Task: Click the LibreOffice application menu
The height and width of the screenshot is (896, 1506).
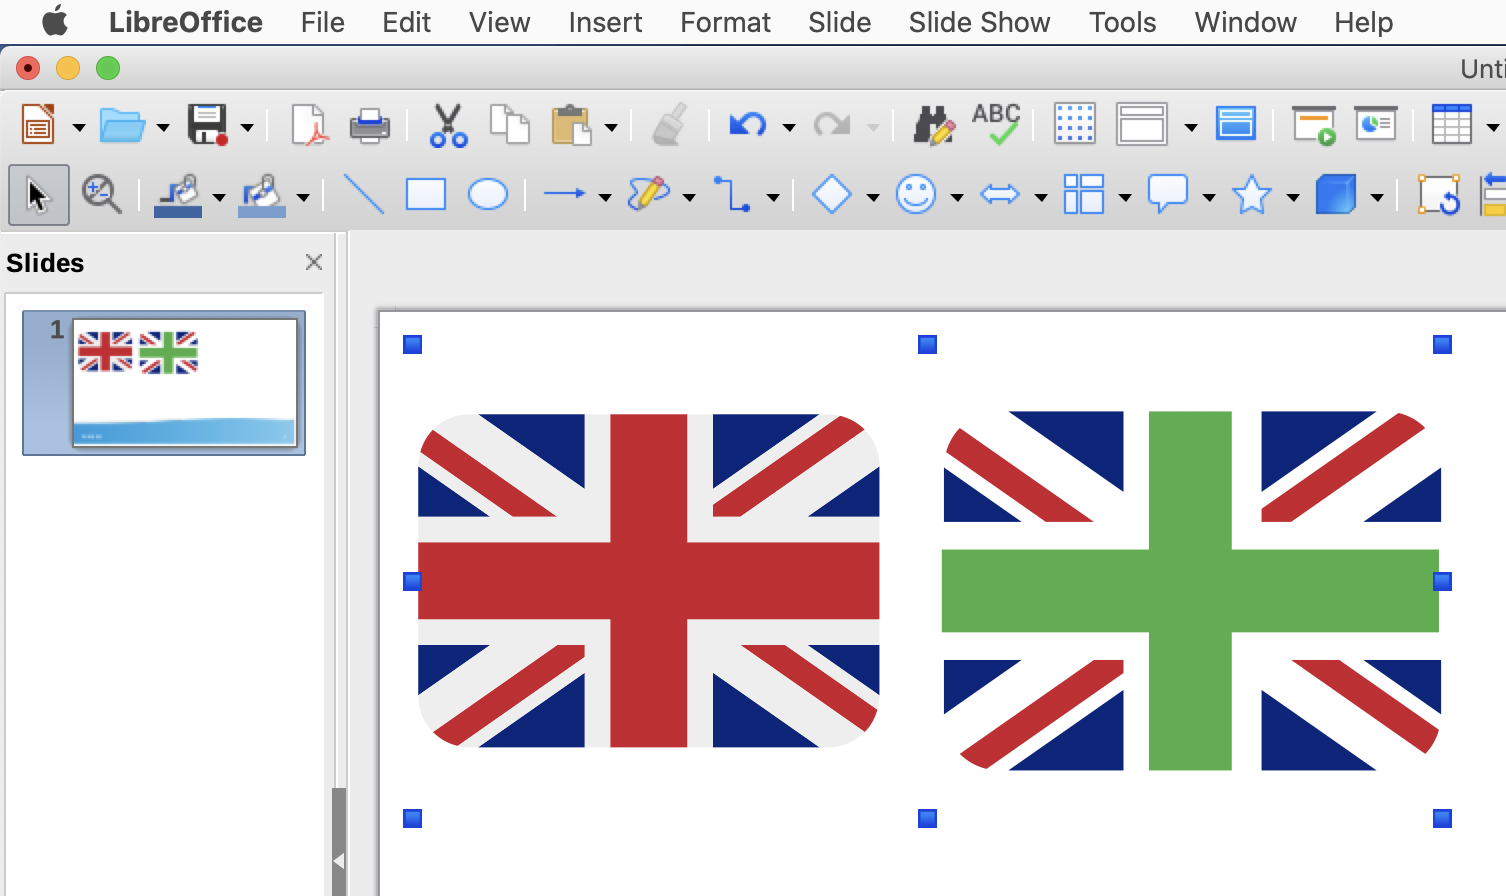Action: click(x=186, y=22)
